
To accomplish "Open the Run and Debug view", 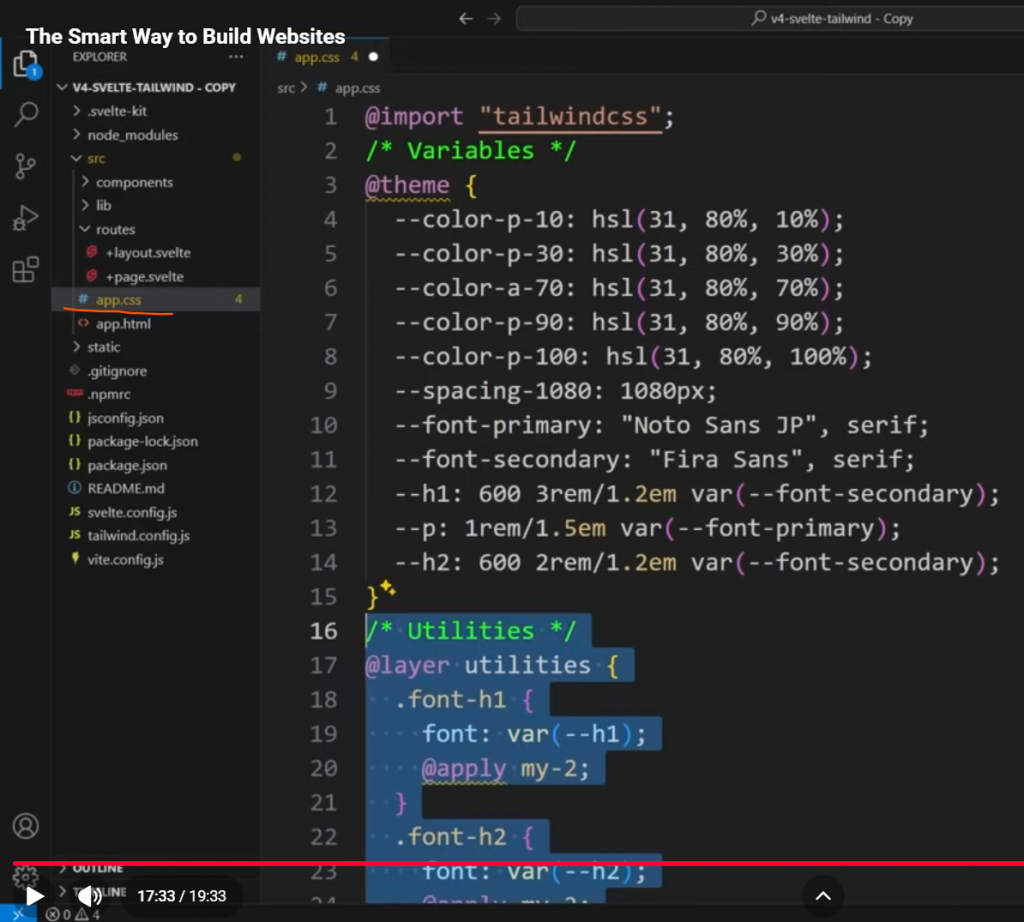I will 26,218.
